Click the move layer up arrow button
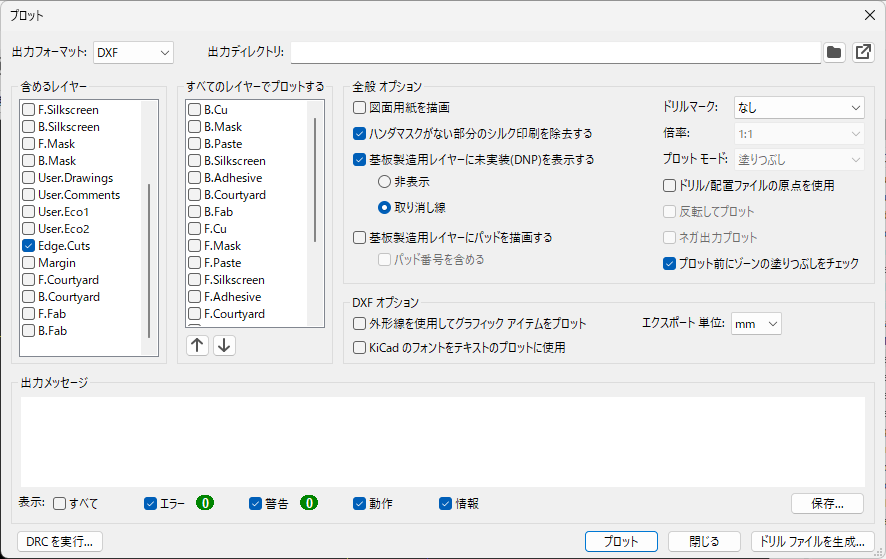The height and width of the screenshot is (559, 886). tap(198, 345)
